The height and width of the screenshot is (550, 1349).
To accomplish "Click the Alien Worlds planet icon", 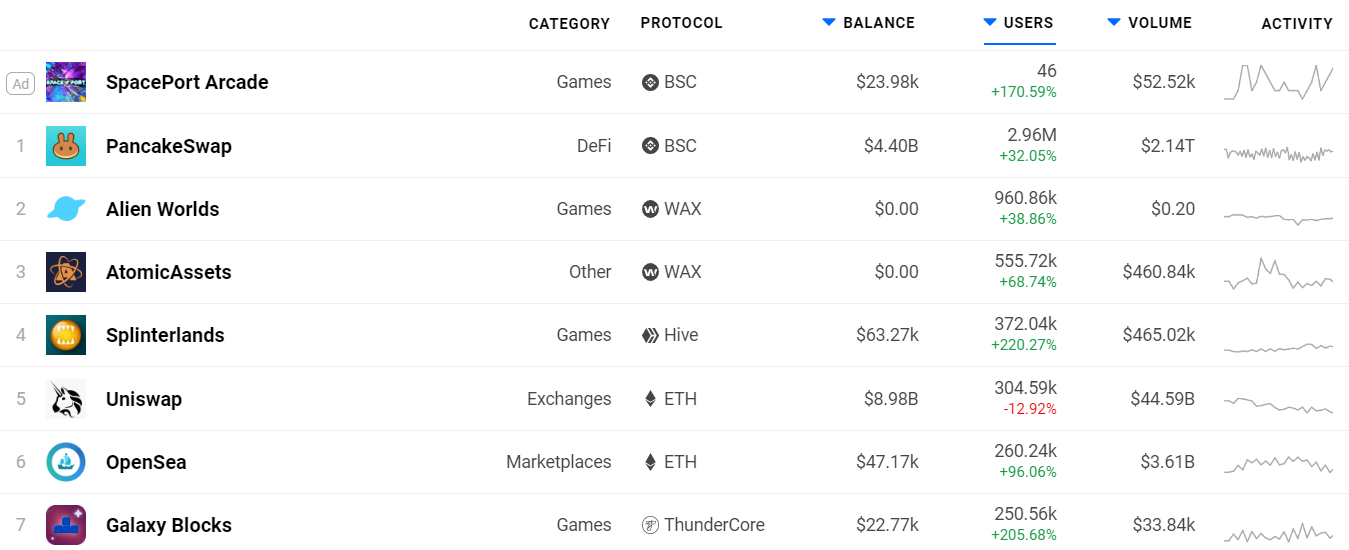I will coord(66,209).
